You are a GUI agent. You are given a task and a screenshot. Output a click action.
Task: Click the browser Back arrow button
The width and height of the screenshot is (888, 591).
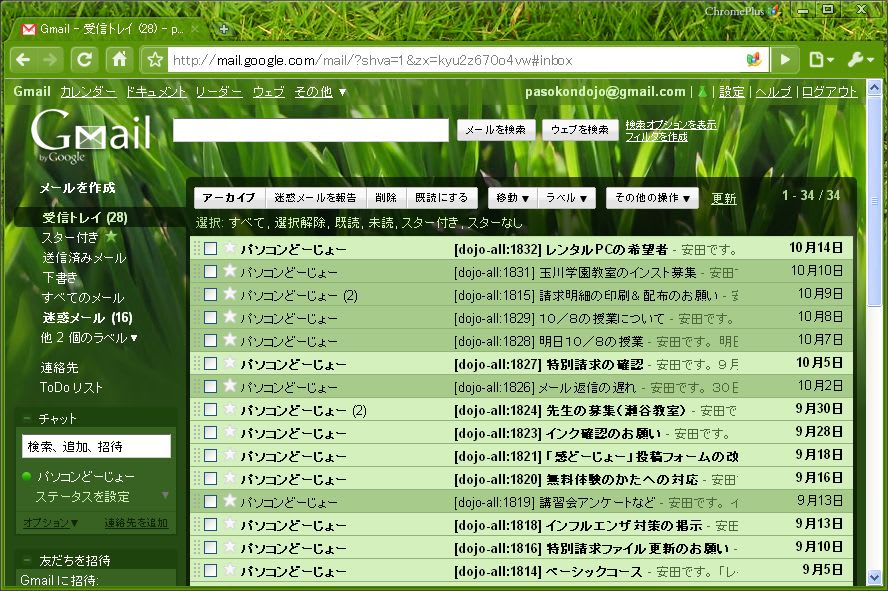22,59
